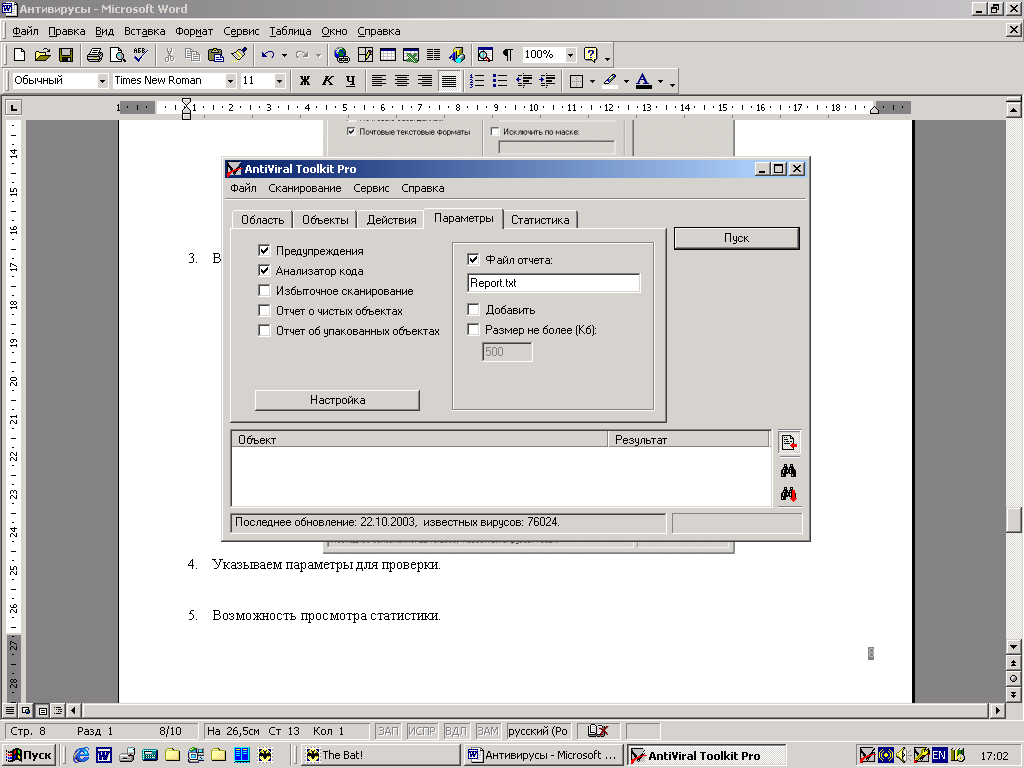Viewport: 1024px width, 768px height.
Task: Expand the undo history dropdown arrow
Action: (284, 56)
